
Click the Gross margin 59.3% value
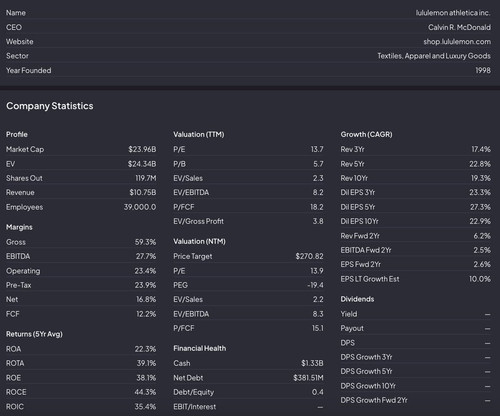coord(145,242)
